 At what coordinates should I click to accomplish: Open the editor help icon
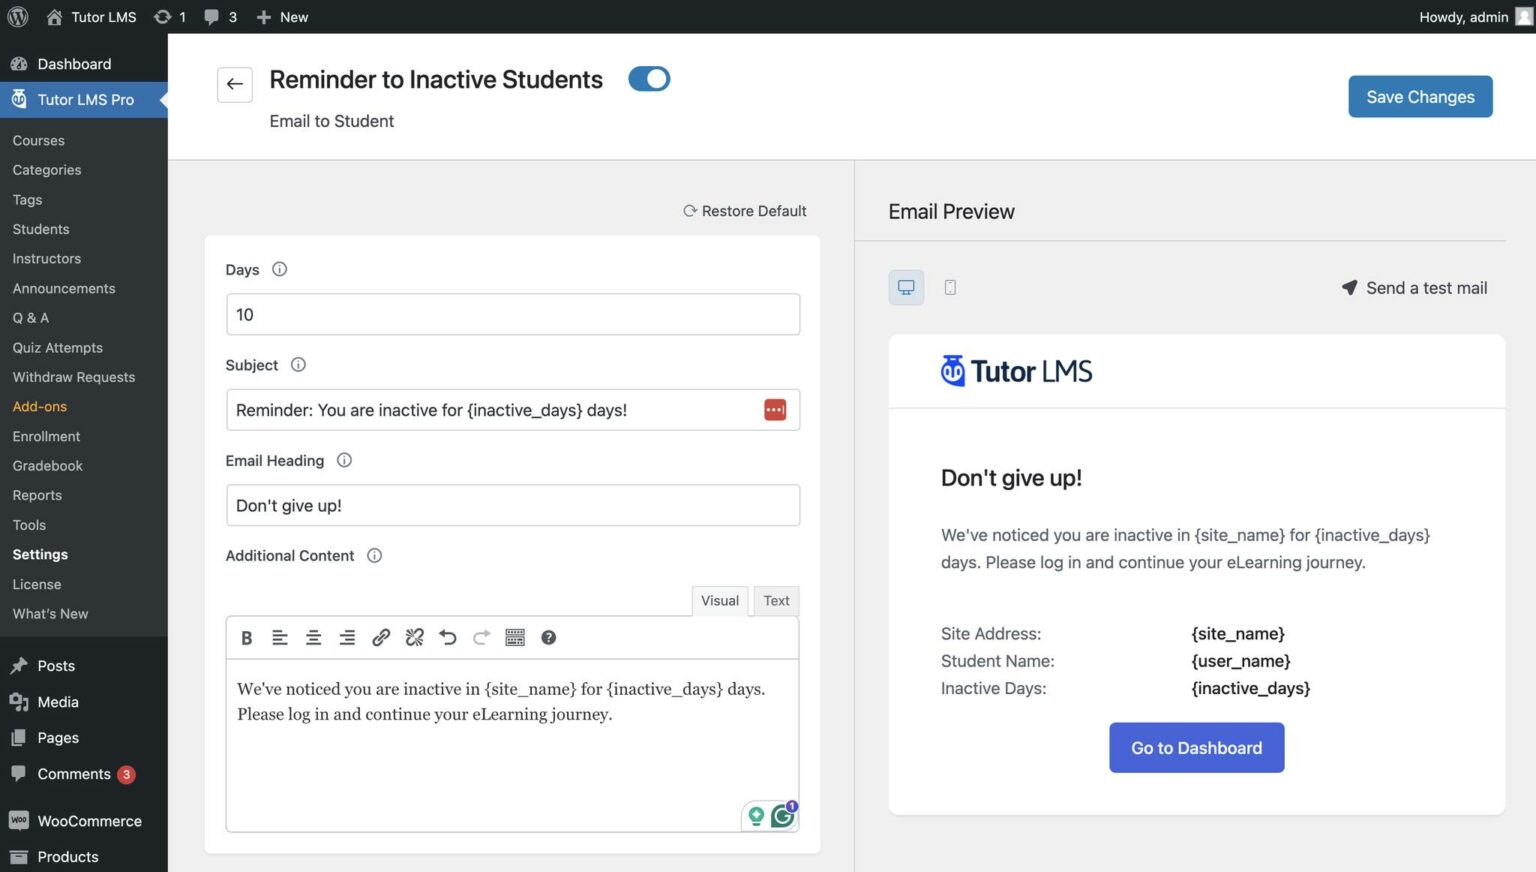[548, 637]
